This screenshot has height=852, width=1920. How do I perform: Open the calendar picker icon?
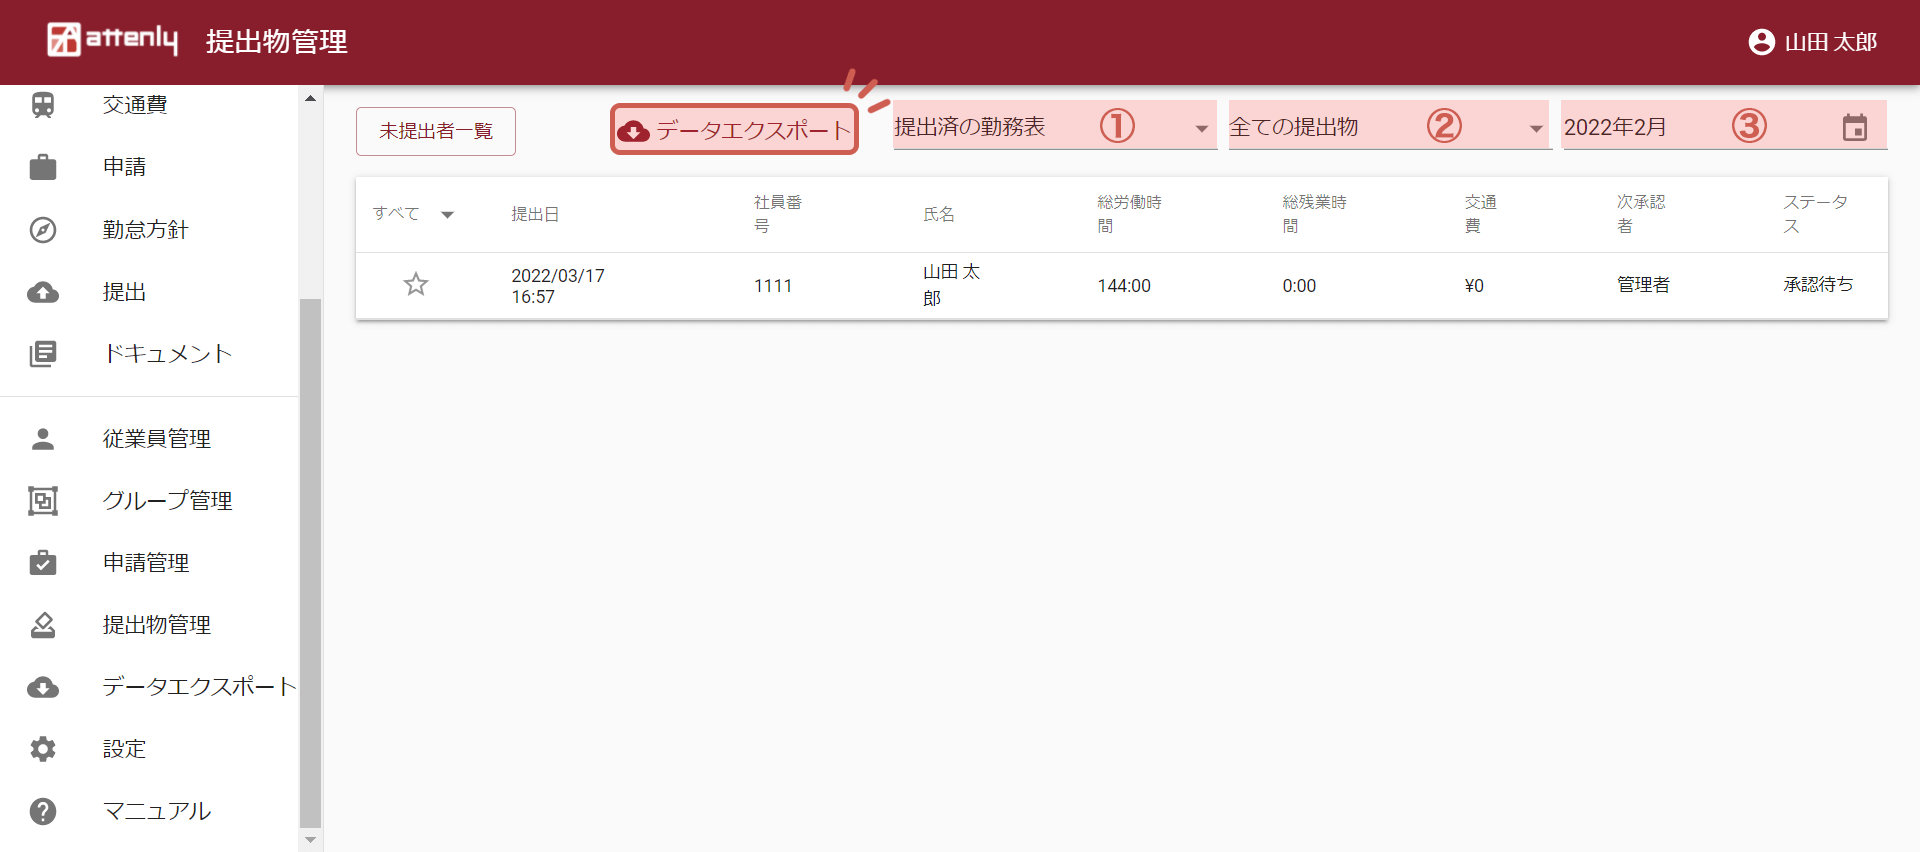point(1854,128)
